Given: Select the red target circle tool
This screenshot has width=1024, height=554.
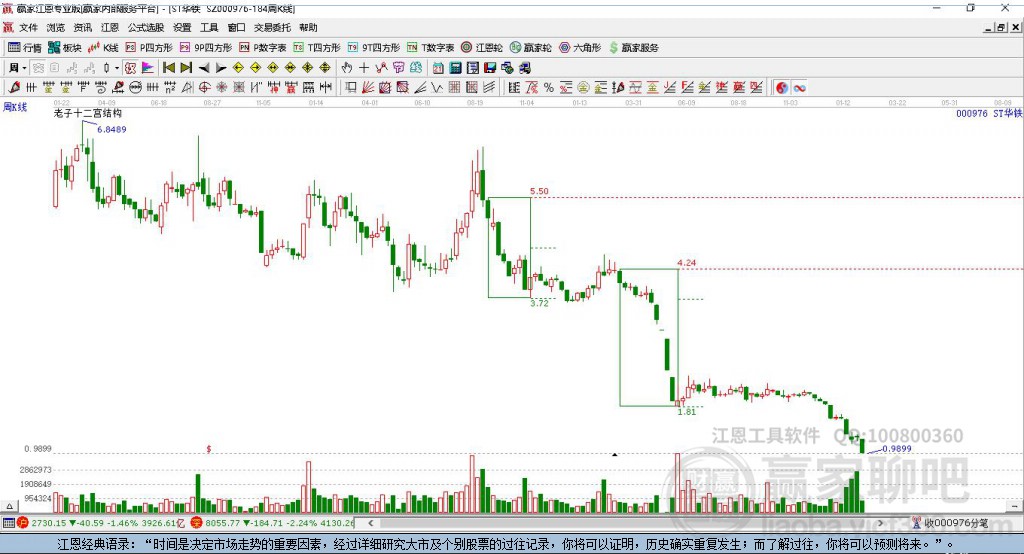Looking at the screenshot, I should 204,88.
